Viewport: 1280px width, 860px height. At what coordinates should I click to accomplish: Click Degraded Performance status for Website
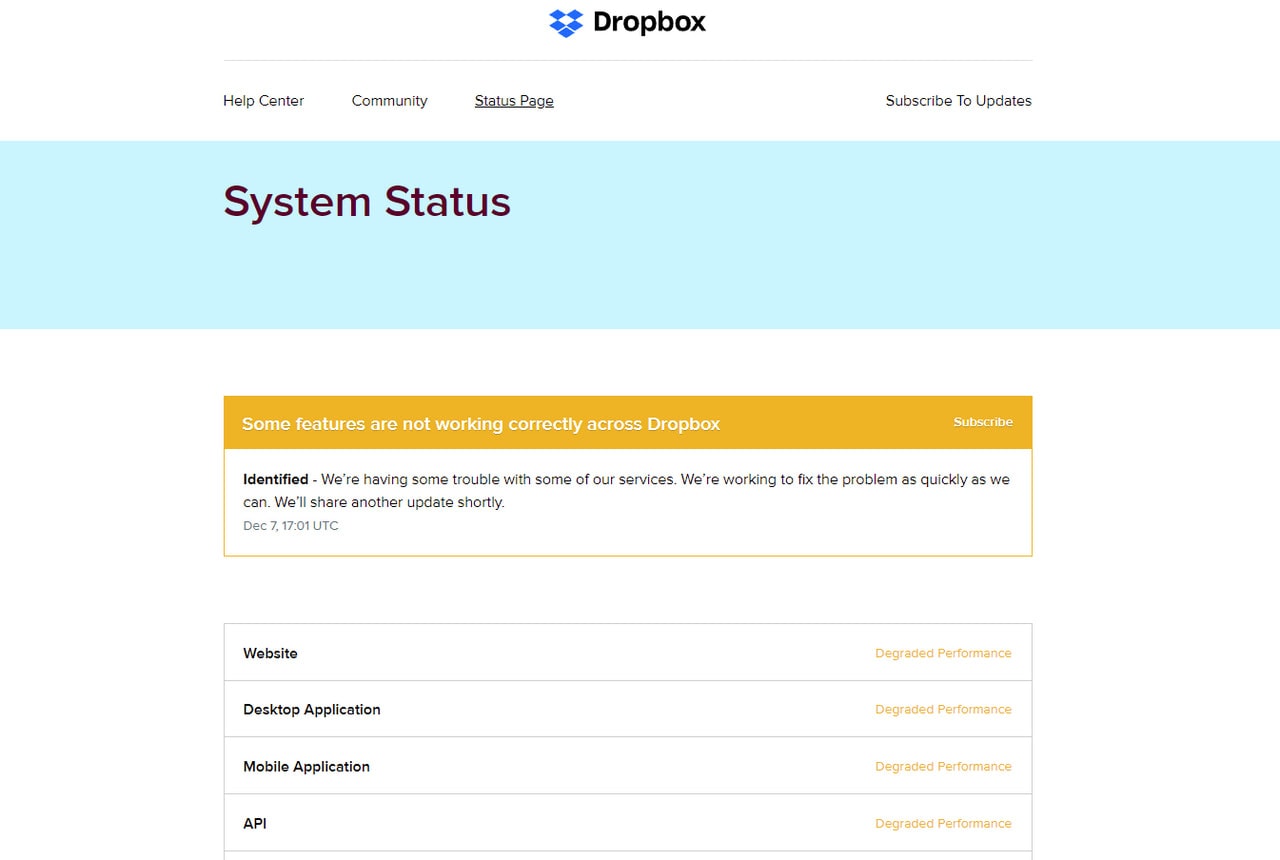(x=943, y=653)
